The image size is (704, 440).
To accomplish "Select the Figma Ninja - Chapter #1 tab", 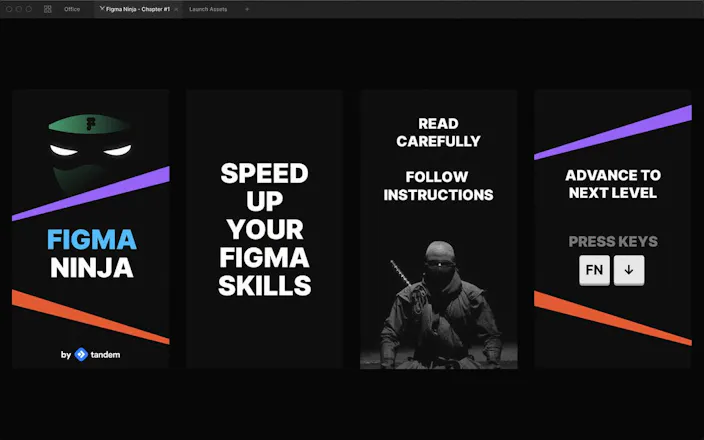I will tap(138, 9).
